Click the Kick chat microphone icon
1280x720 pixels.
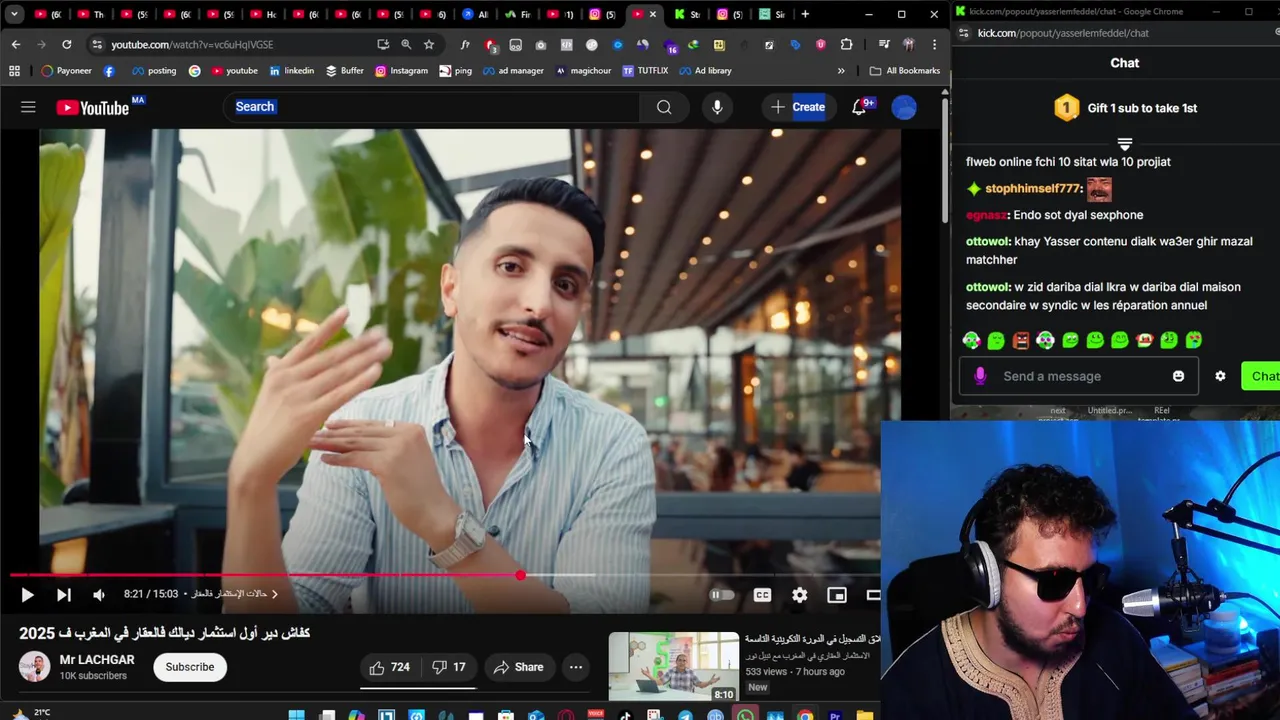click(x=980, y=376)
